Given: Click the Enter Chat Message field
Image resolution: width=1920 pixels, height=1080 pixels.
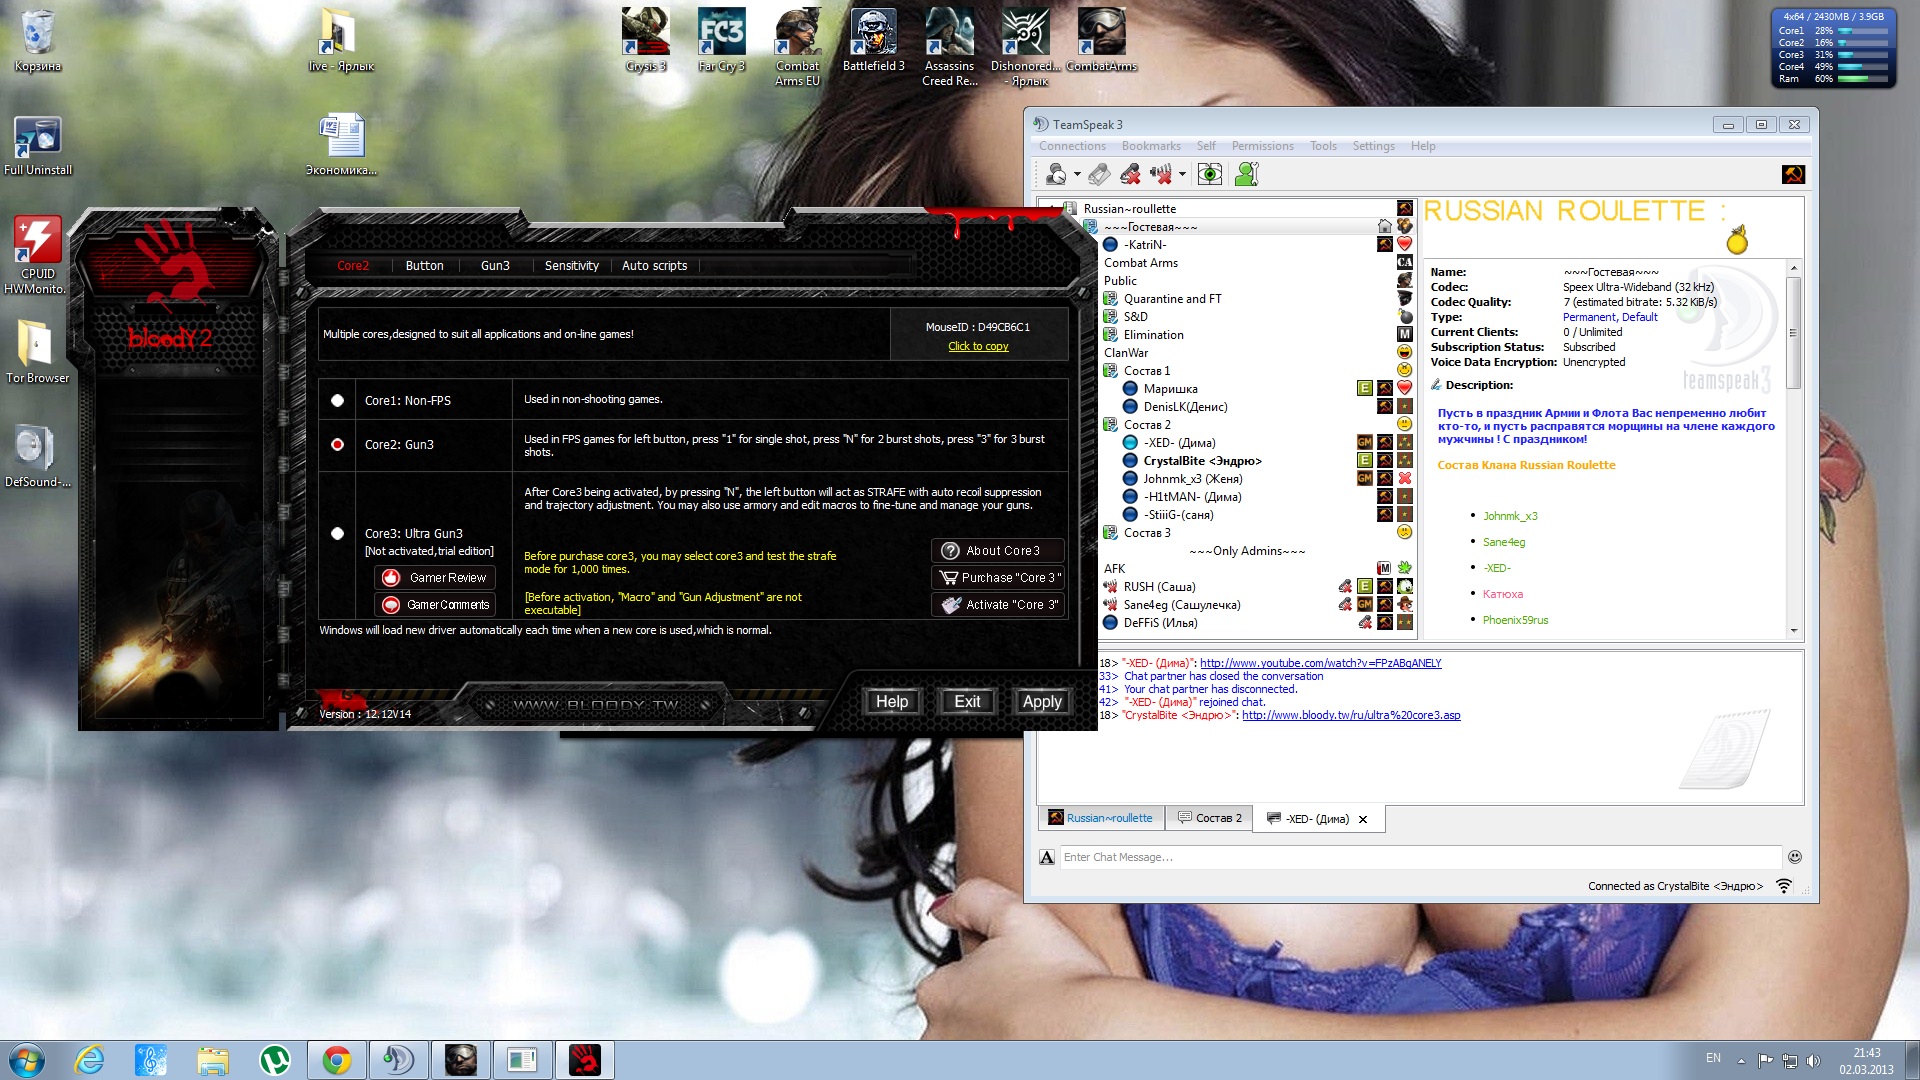Looking at the screenshot, I should (x=1420, y=857).
